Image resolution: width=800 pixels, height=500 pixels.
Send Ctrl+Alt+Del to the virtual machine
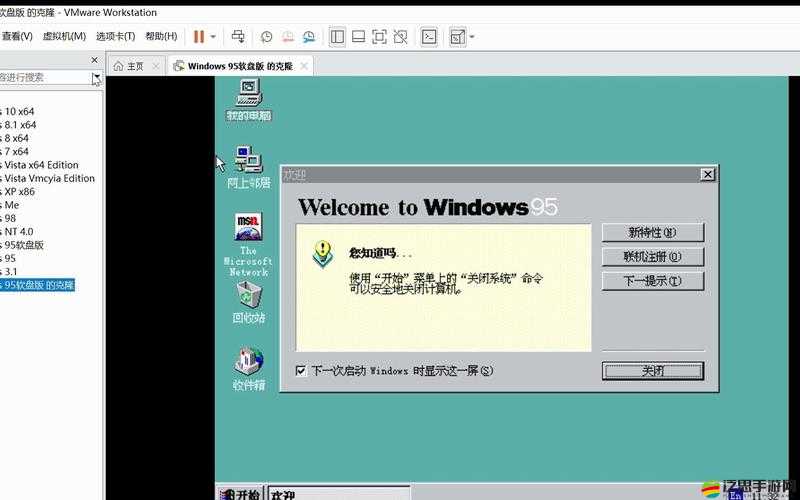pyautogui.click(x=238, y=37)
